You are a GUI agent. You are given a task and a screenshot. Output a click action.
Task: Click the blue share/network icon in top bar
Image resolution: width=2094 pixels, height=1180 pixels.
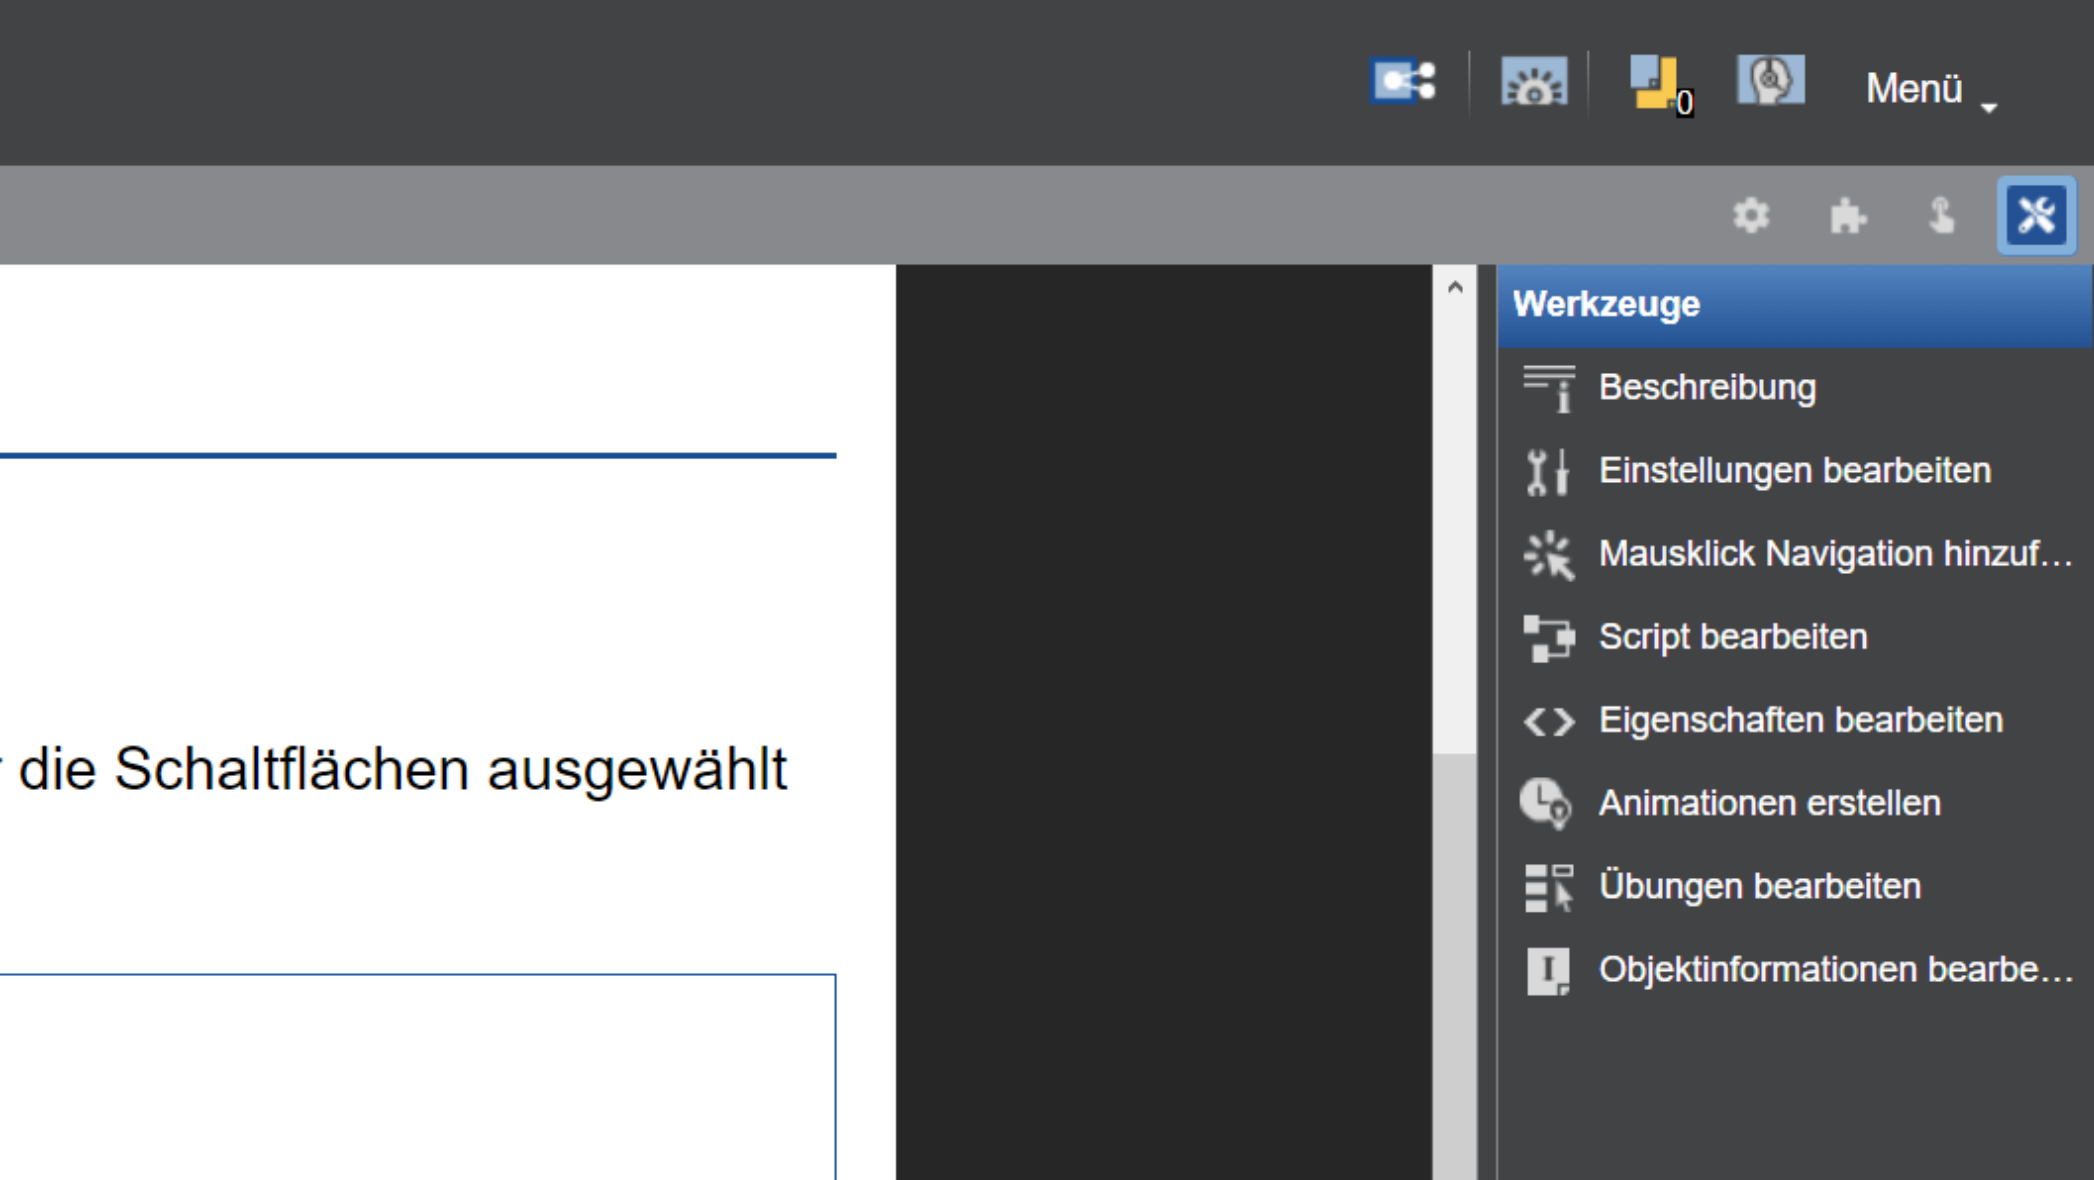[1404, 81]
